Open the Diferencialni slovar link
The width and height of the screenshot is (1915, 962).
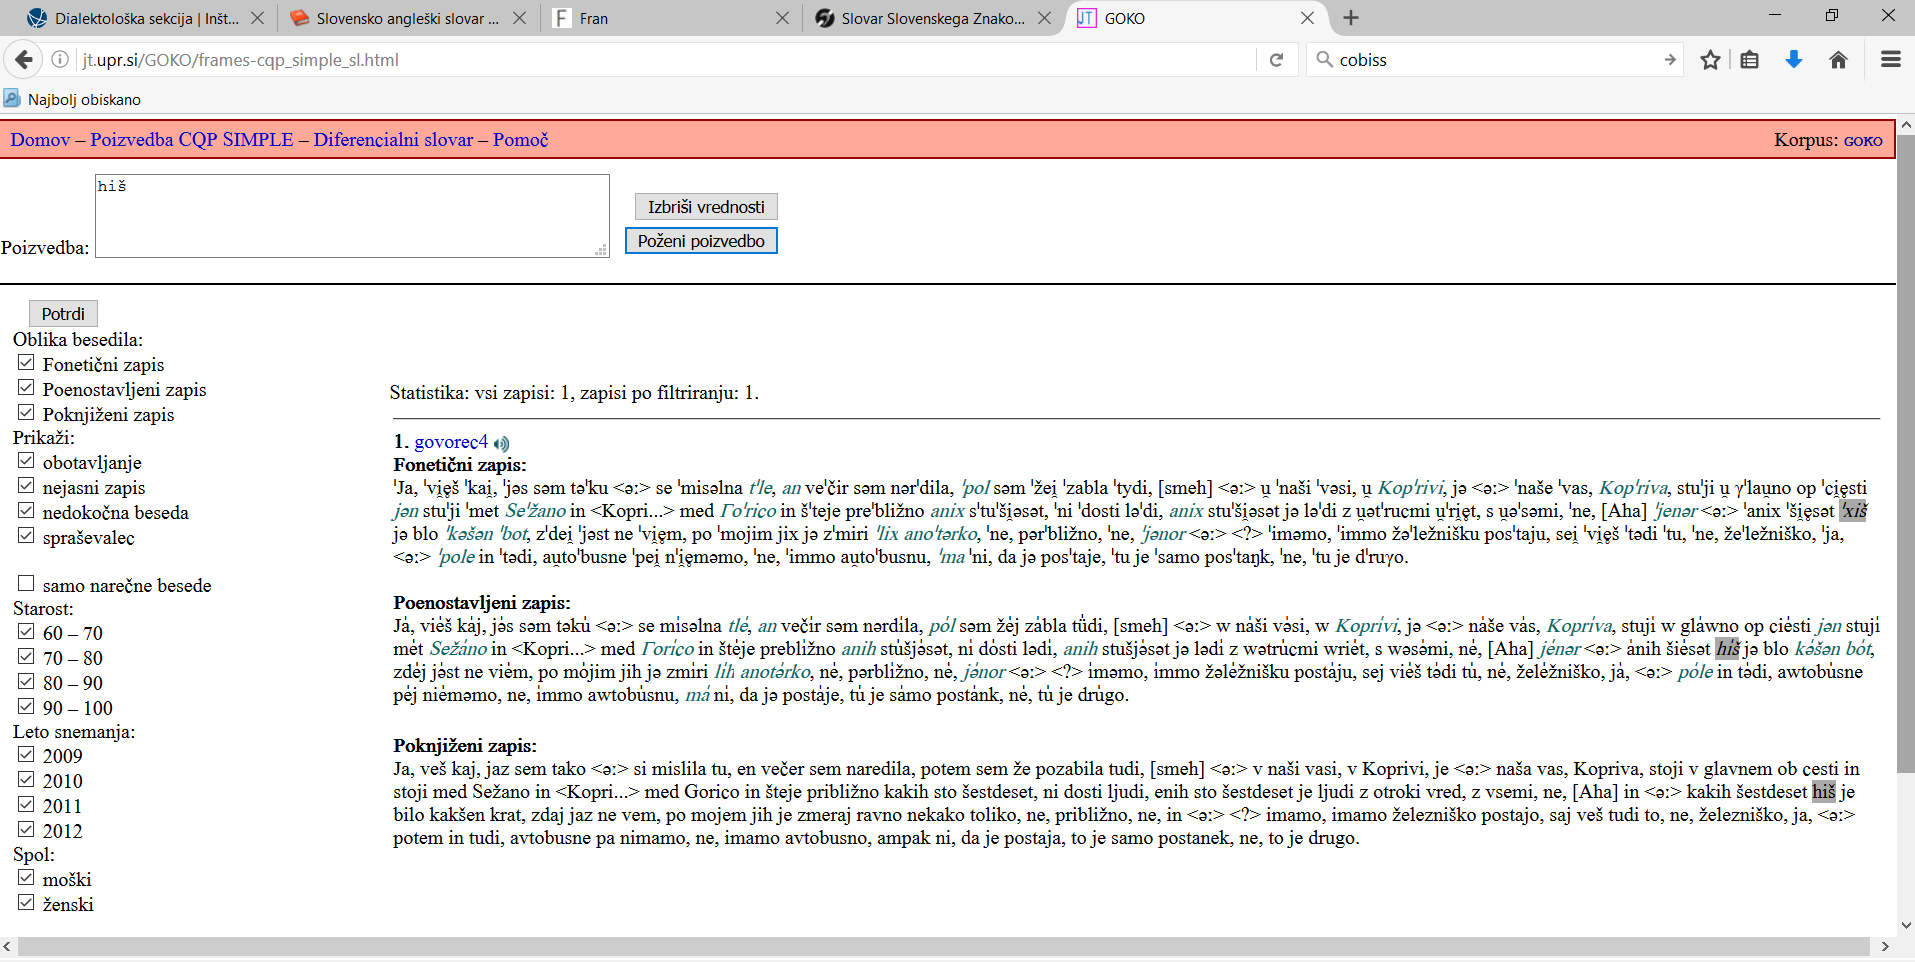pyautogui.click(x=393, y=140)
